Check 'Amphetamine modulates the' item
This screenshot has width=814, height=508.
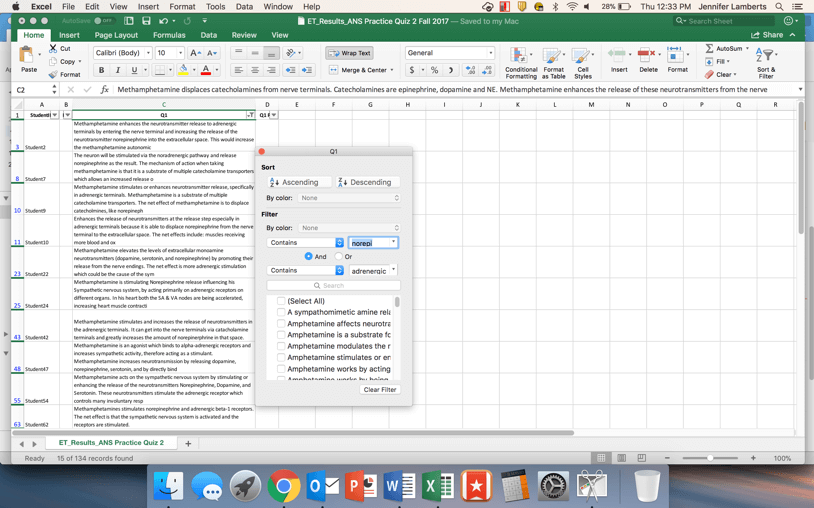pyautogui.click(x=281, y=346)
